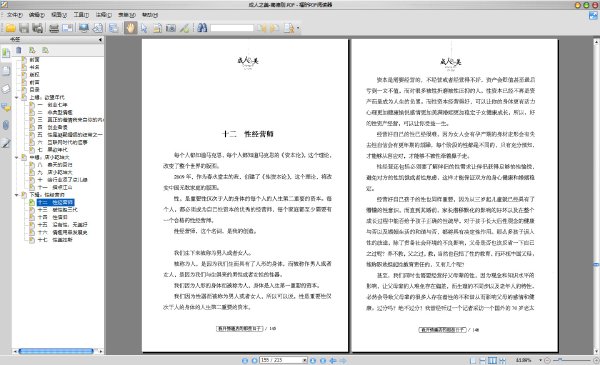600x365 pixels.
Task: Click the rotate-page icon next to monitor
Action: (x=98, y=28)
